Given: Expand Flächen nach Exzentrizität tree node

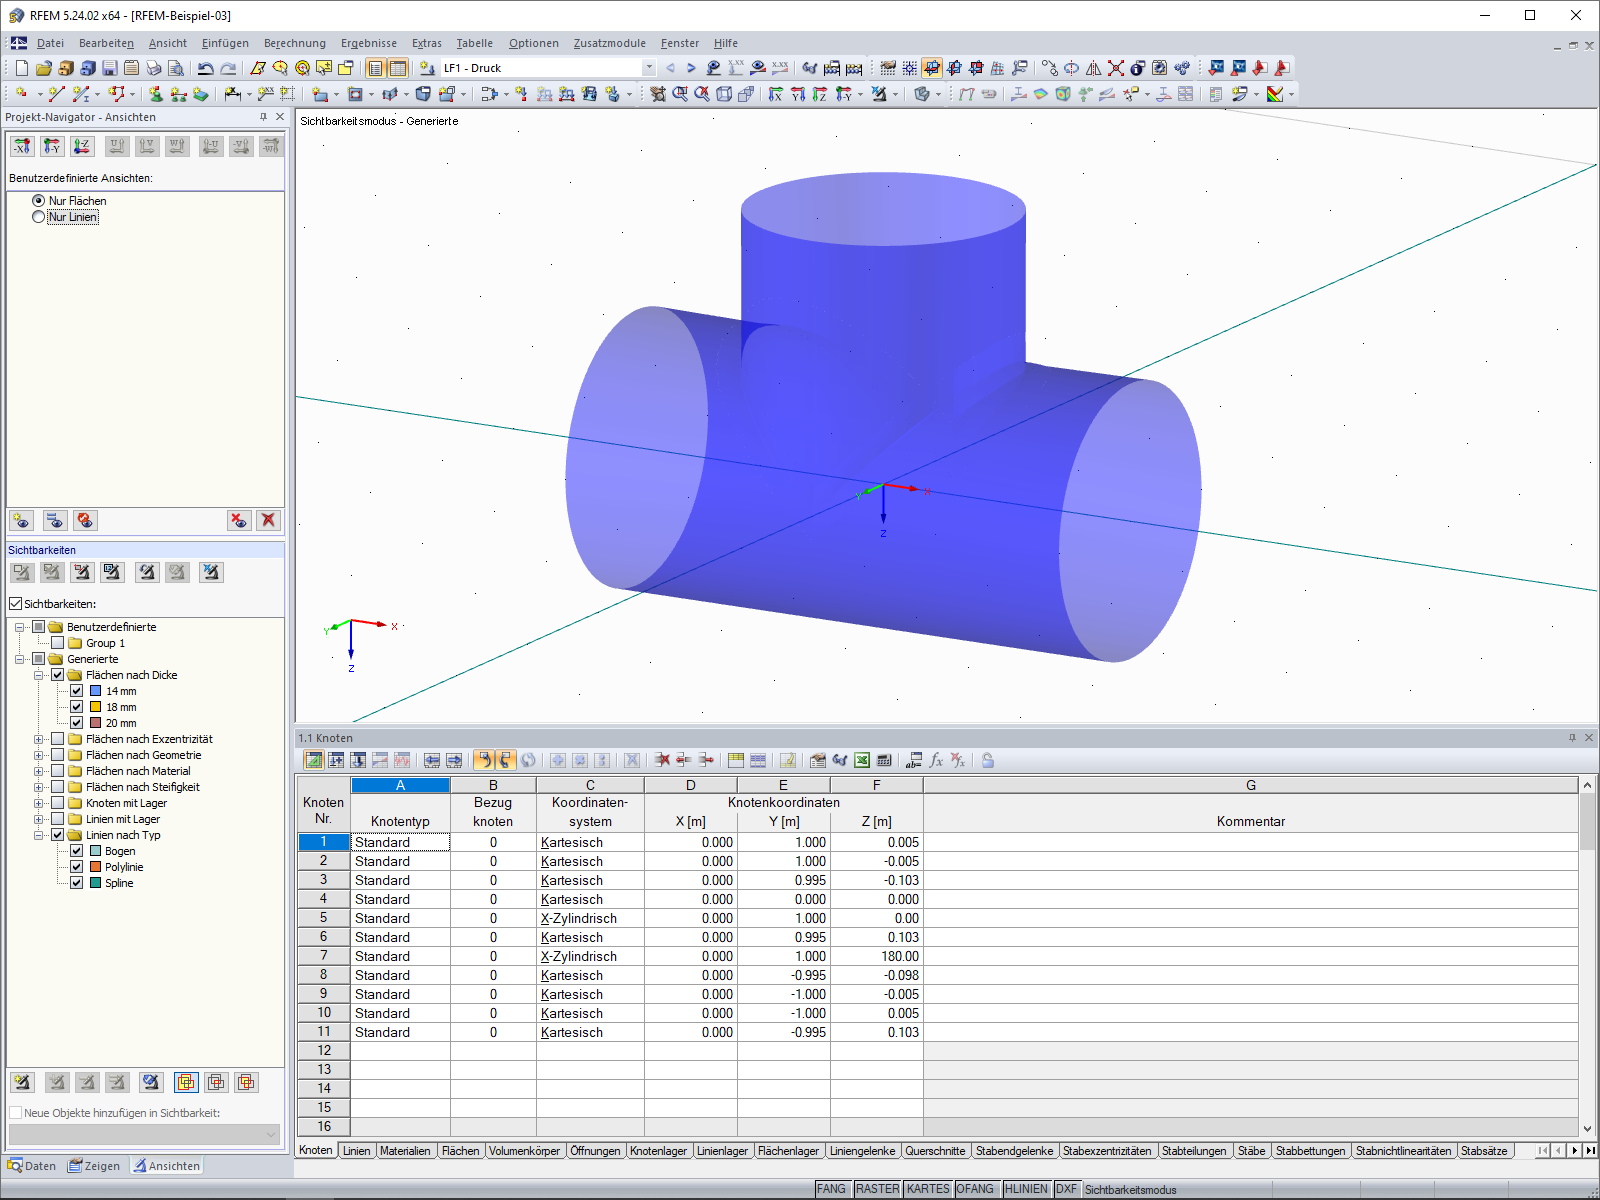Looking at the screenshot, I should 38,739.
